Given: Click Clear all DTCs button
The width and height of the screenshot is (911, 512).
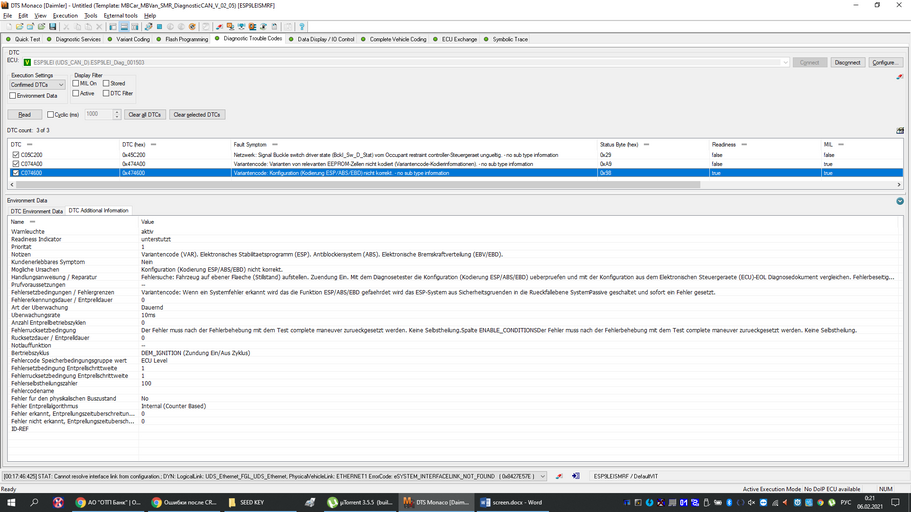Looking at the screenshot, I should (145, 114).
